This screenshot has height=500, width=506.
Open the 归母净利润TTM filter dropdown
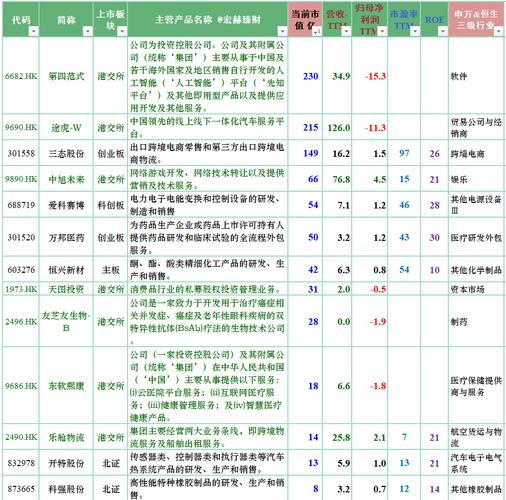[x=382, y=32]
